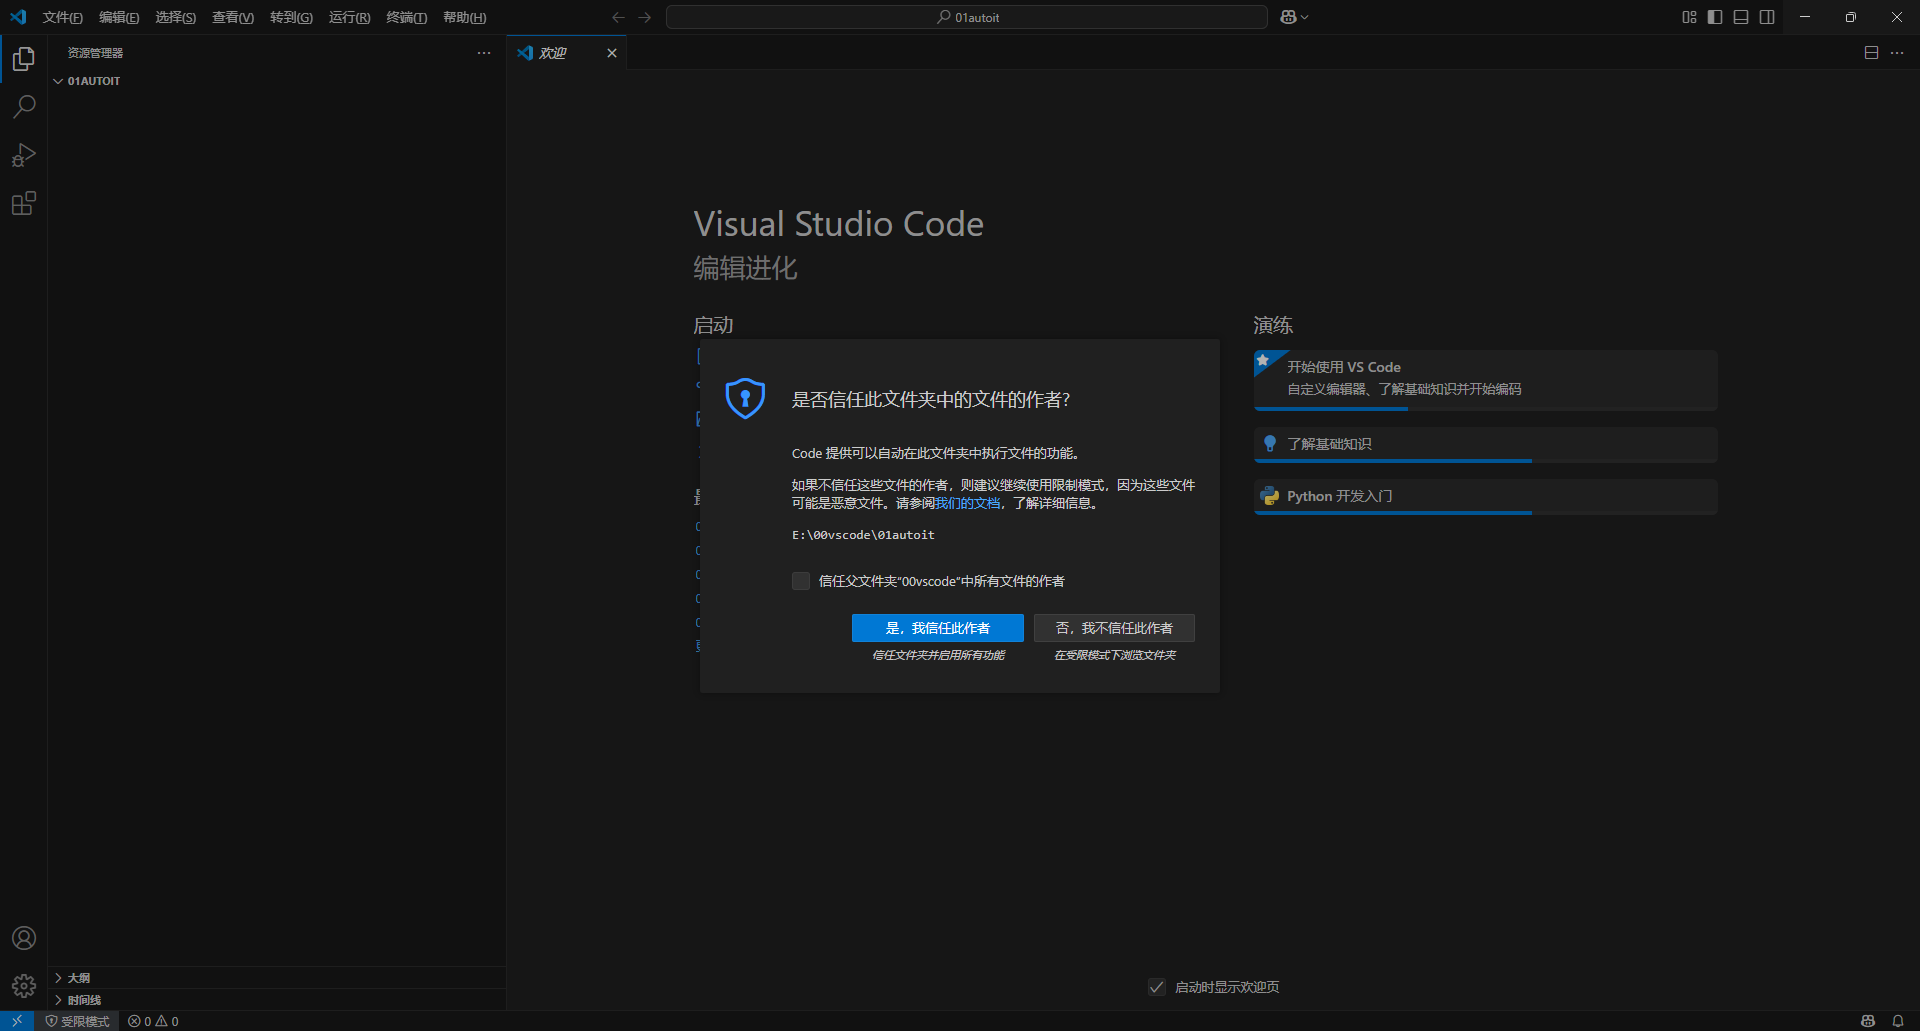The width and height of the screenshot is (1920, 1031).
Task: Close the Welcome tab
Action: click(x=612, y=53)
